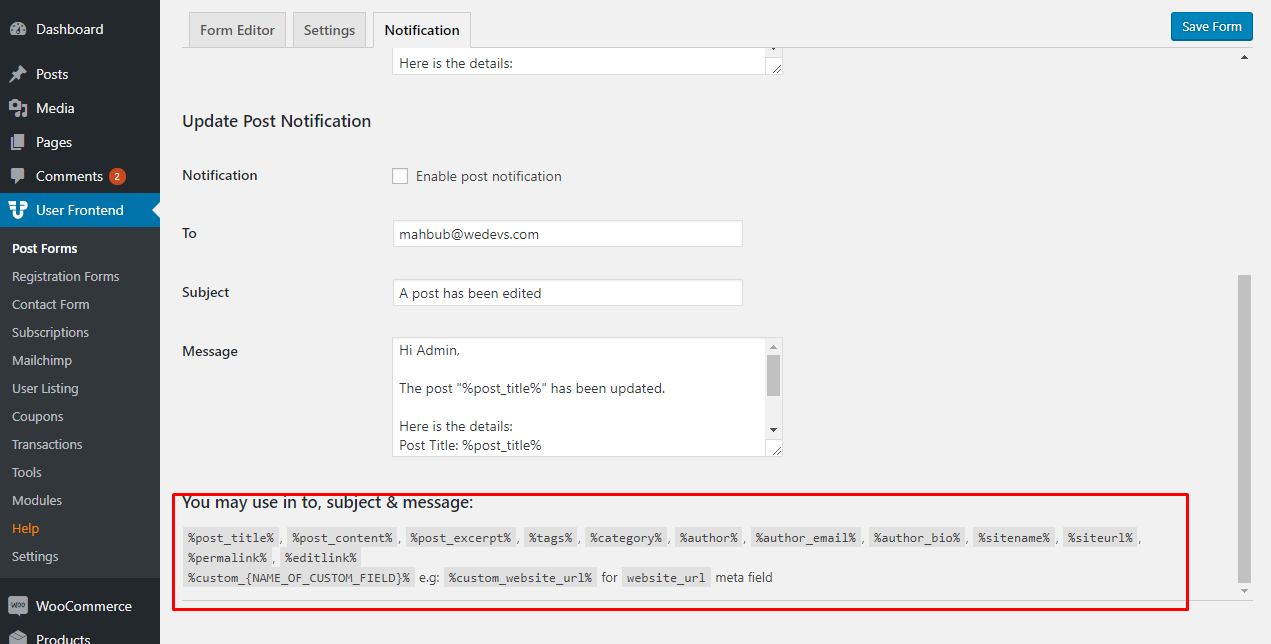The image size is (1271, 644).
Task: Open the orange Help link
Action: [x=25, y=528]
